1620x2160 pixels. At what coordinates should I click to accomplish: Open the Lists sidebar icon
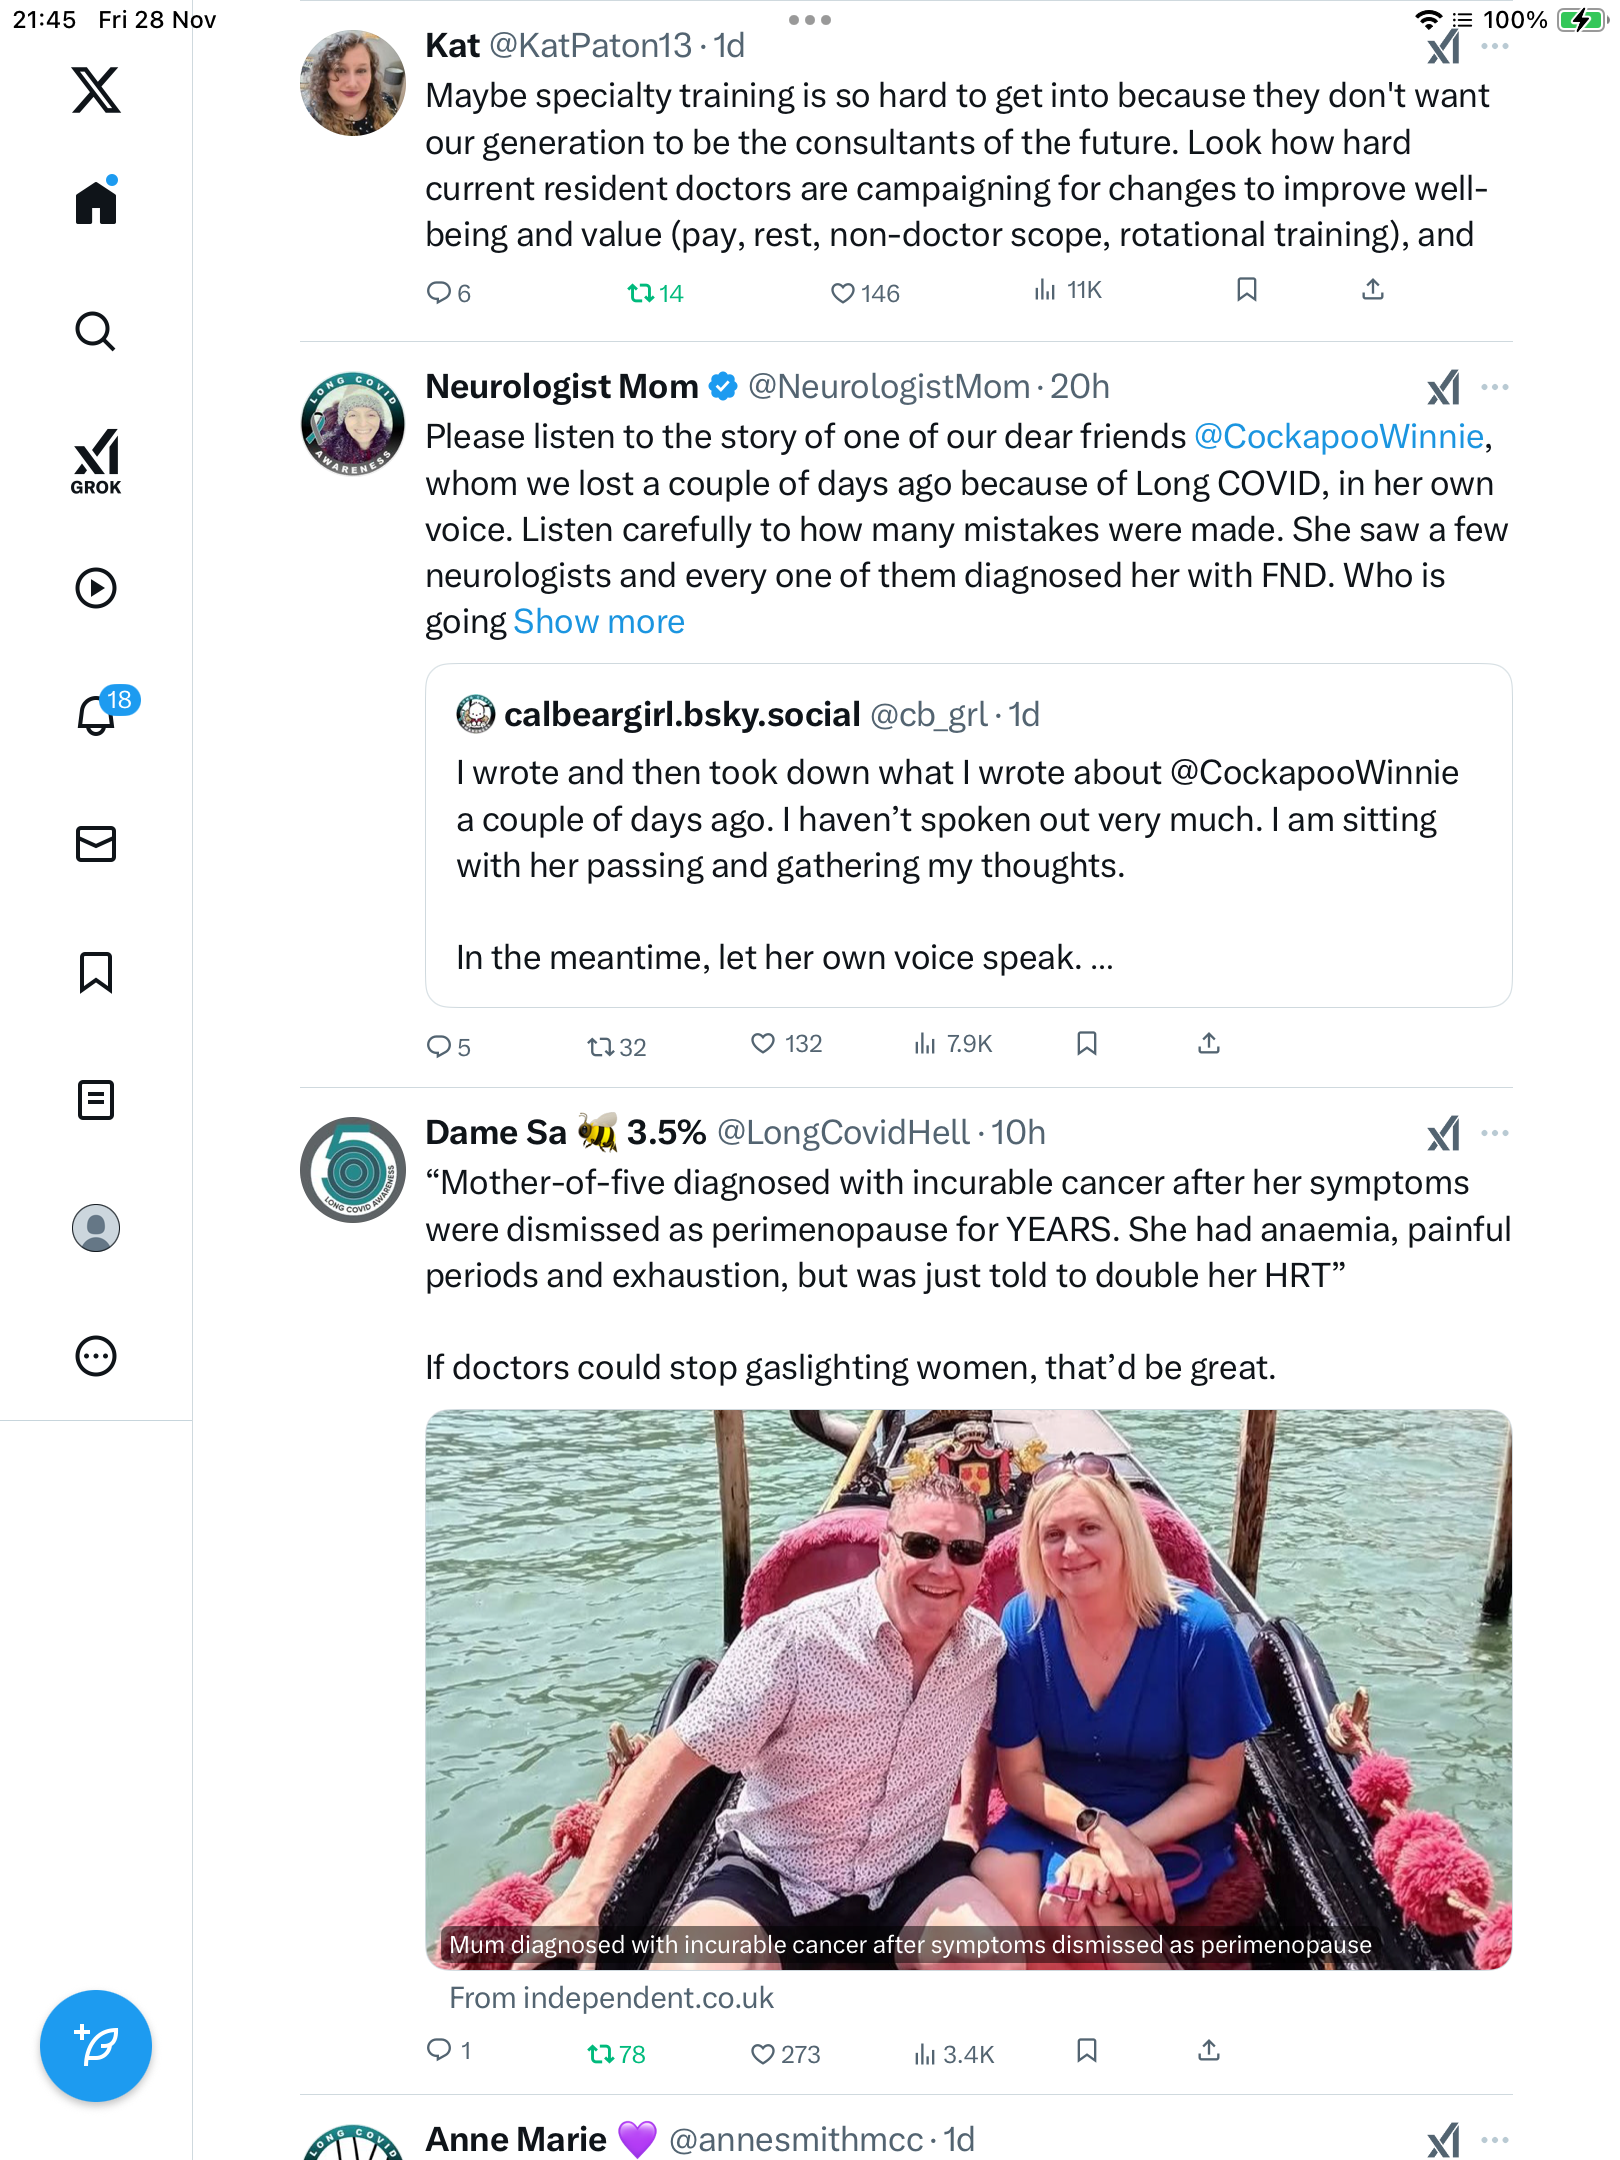pos(96,1100)
